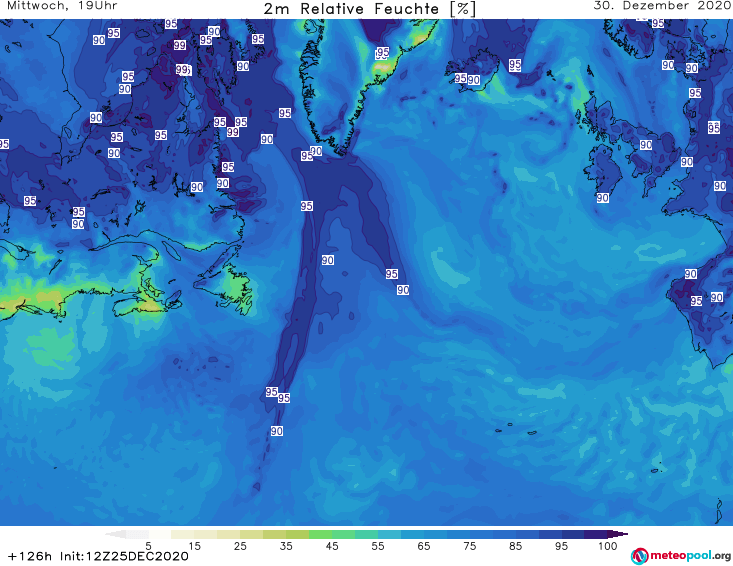This screenshot has width=733, height=566.
Task: Select the '2m Relative Feuchte [%]' map title
Action: point(369,9)
